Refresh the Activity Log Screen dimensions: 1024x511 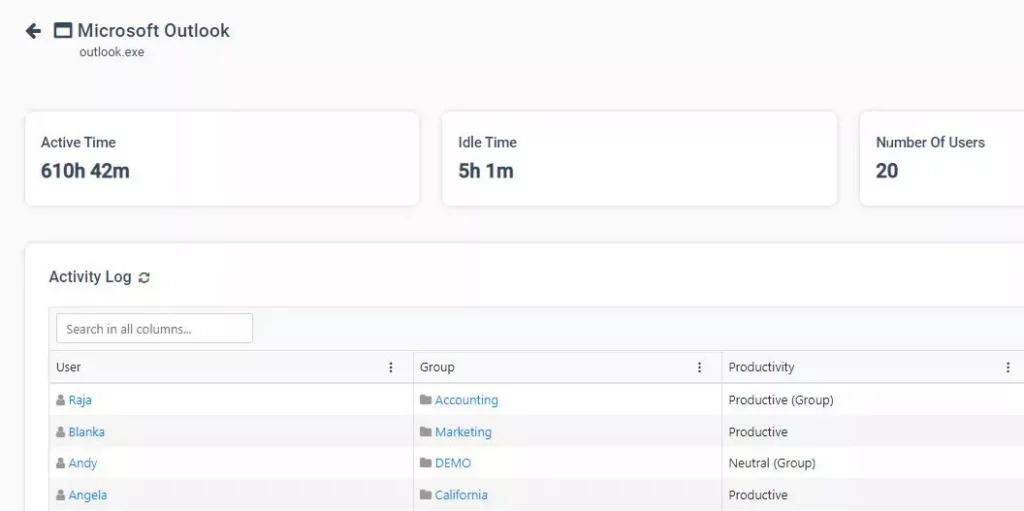[144, 278]
